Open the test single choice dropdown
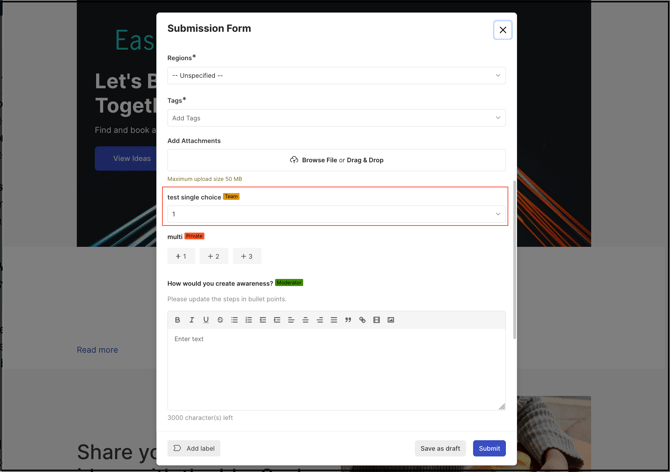This screenshot has width=670, height=472. click(x=336, y=214)
